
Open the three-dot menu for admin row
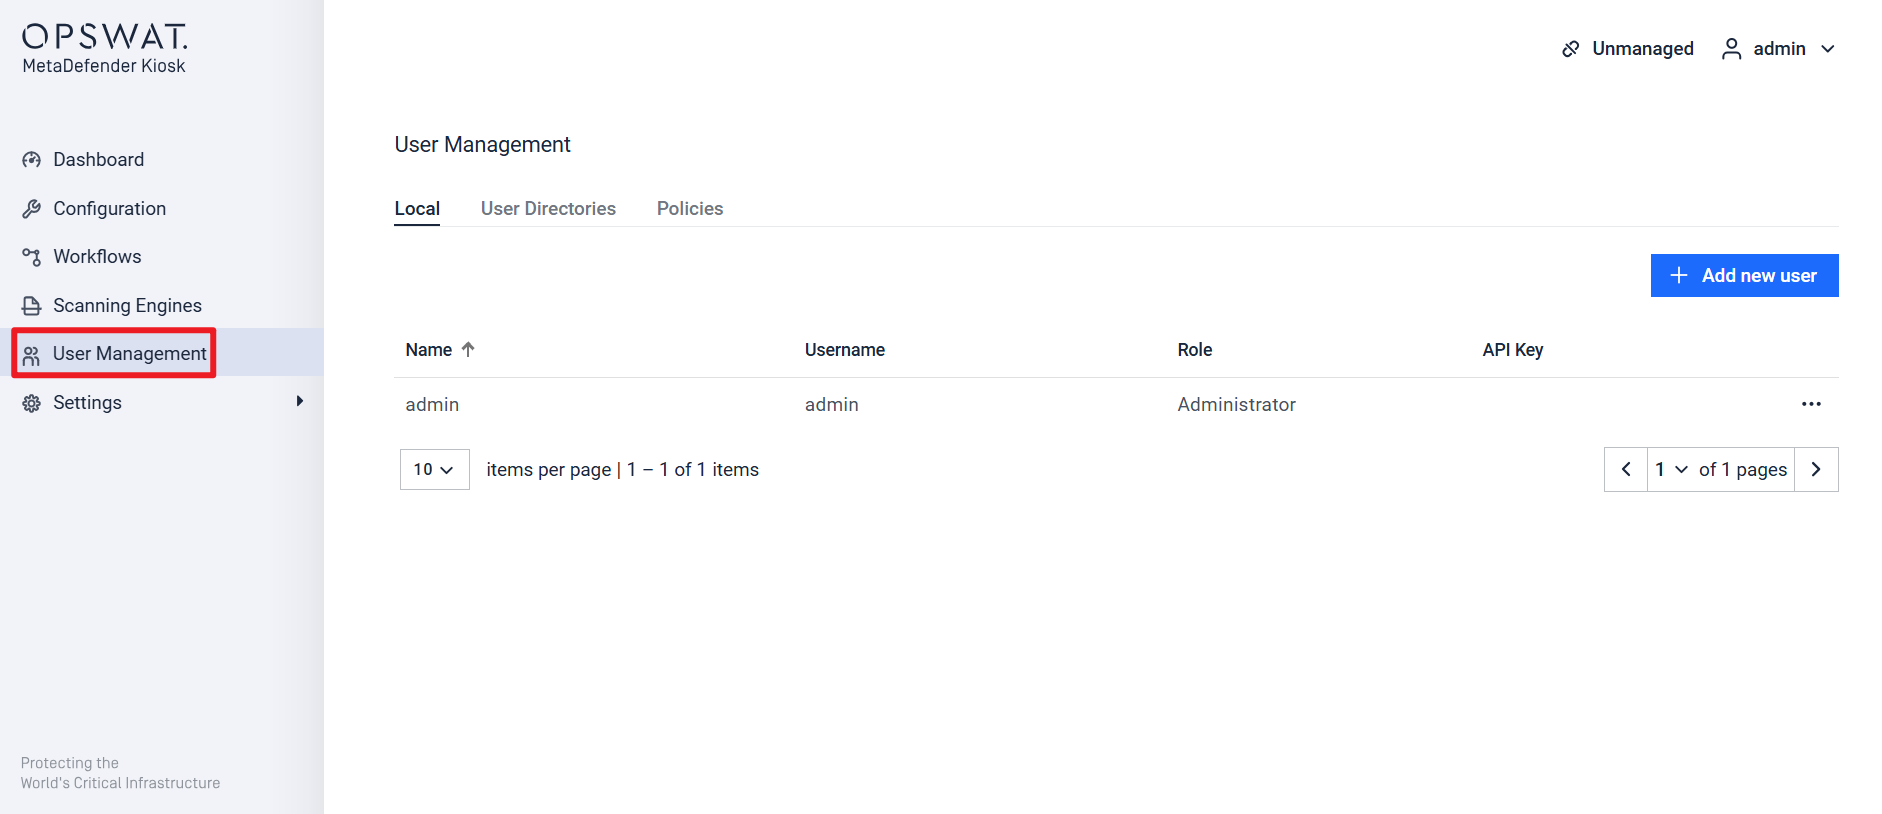(x=1811, y=404)
